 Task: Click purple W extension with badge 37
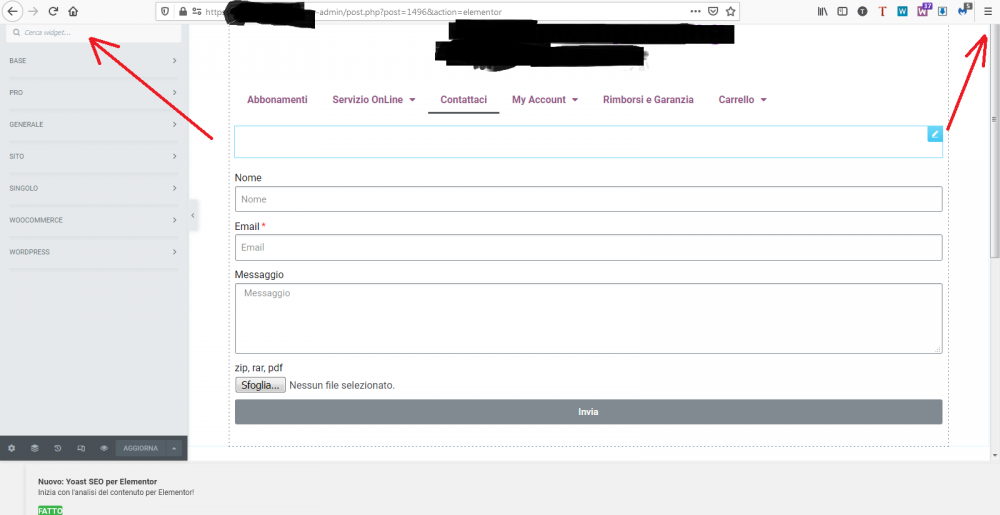pyautogui.click(x=923, y=10)
